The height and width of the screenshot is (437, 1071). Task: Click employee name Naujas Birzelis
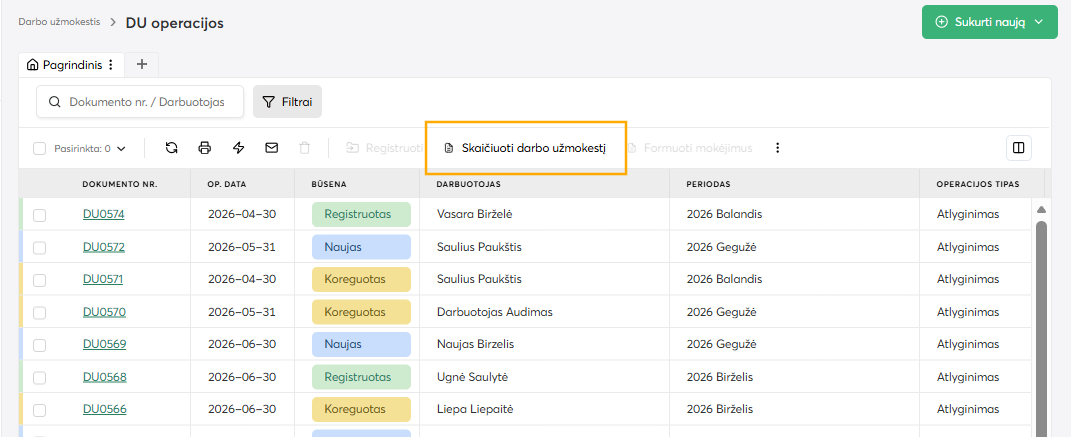tap(475, 343)
